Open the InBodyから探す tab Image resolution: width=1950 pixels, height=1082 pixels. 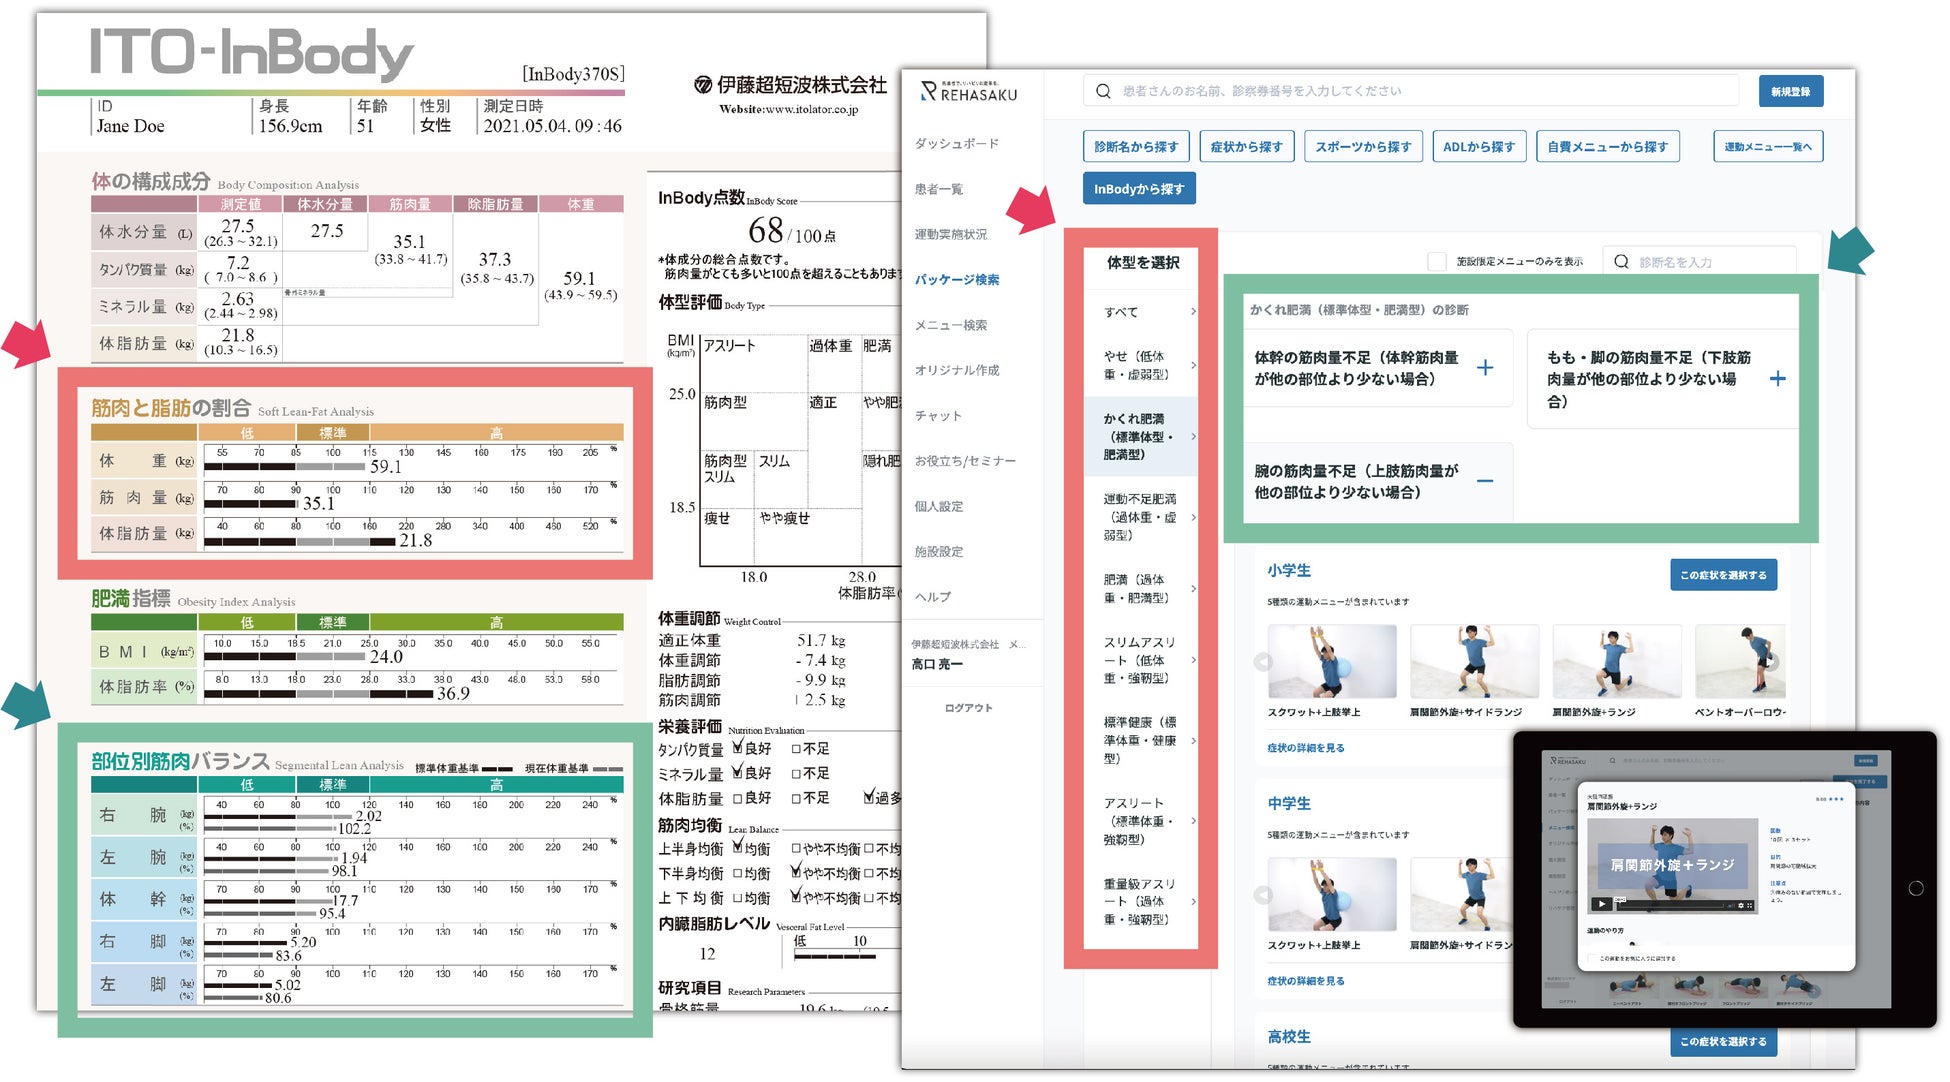(x=1138, y=189)
